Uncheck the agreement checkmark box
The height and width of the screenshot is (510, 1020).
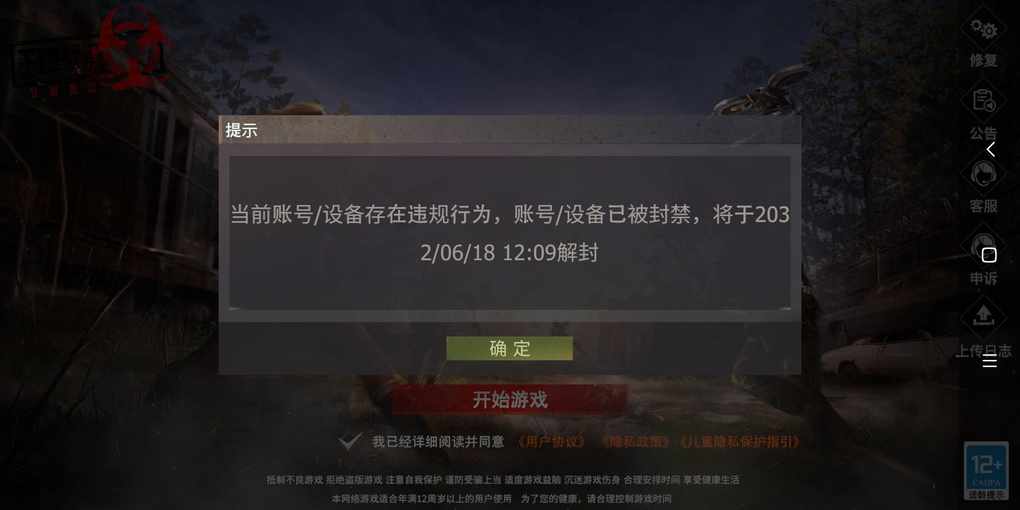coord(349,441)
